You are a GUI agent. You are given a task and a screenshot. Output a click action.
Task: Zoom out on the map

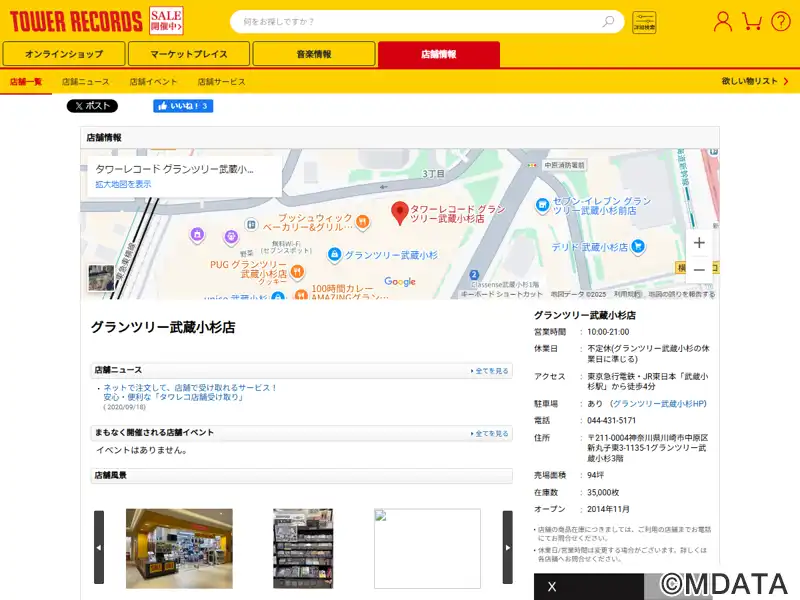[x=699, y=269]
